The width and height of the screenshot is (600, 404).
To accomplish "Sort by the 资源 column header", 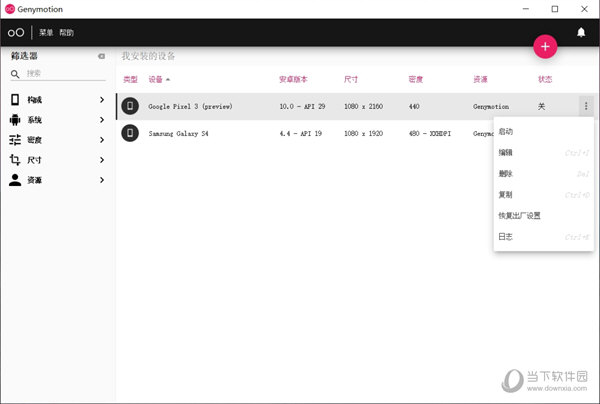I will coord(480,80).
